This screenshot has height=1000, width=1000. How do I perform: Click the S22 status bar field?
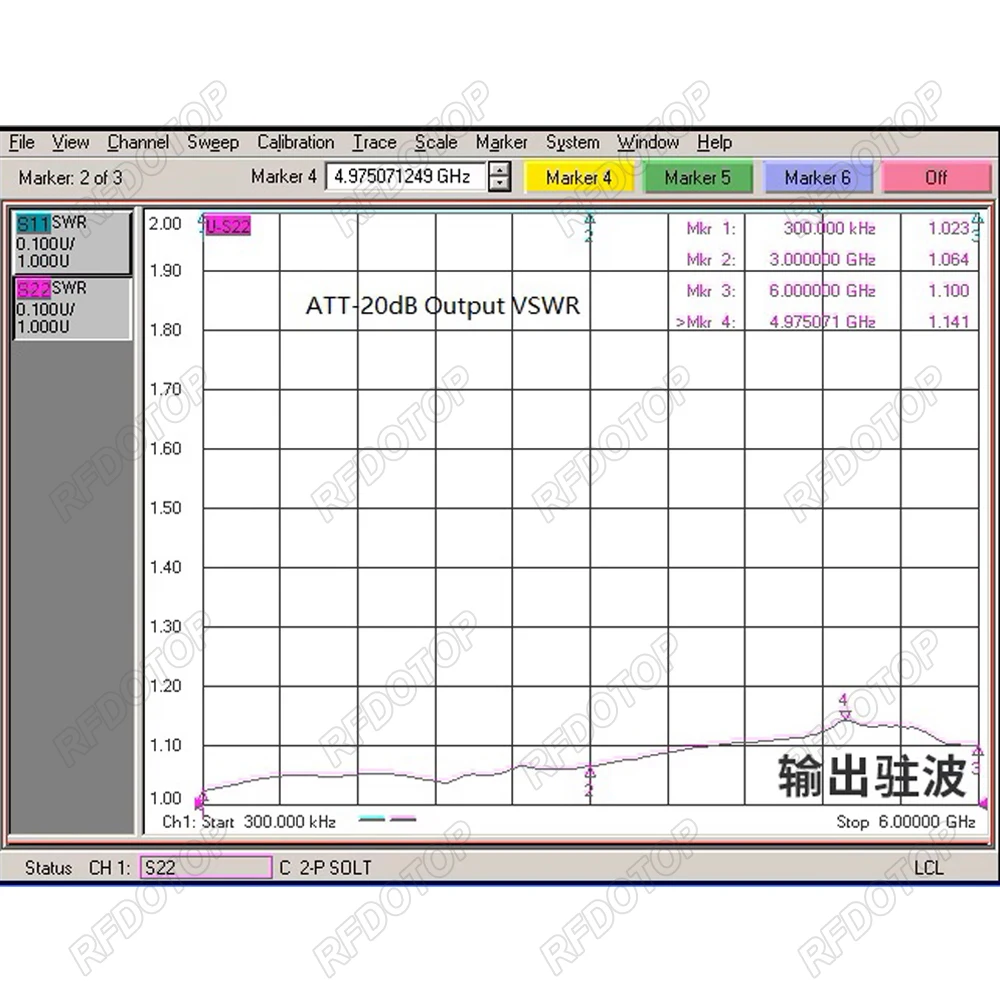pyautogui.click(x=206, y=867)
